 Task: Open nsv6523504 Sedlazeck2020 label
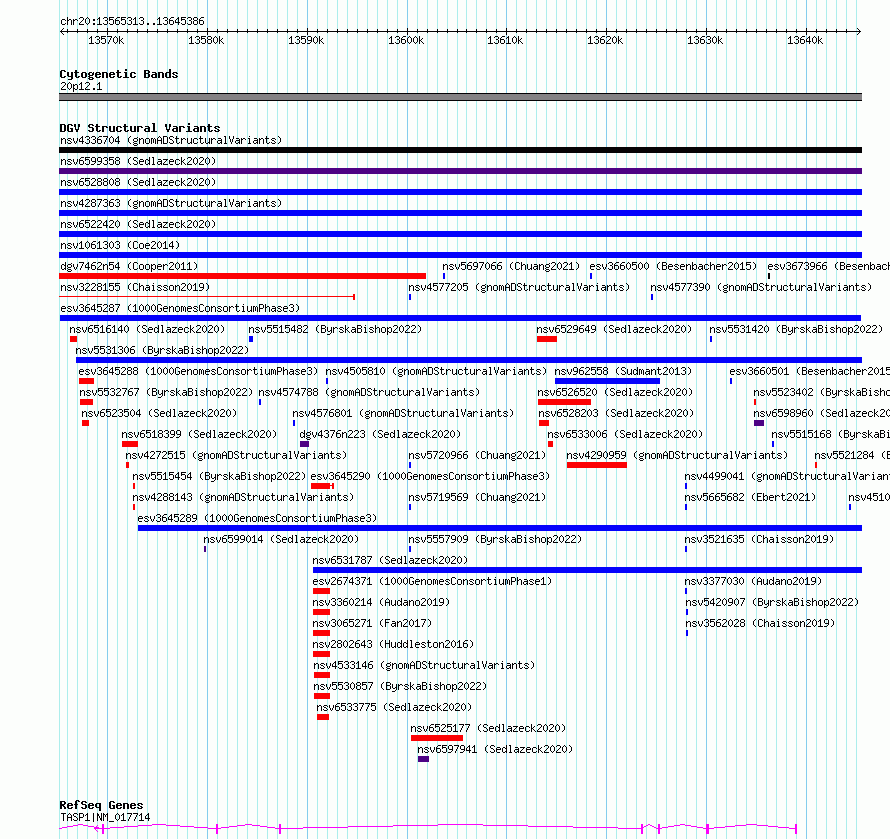point(159,413)
